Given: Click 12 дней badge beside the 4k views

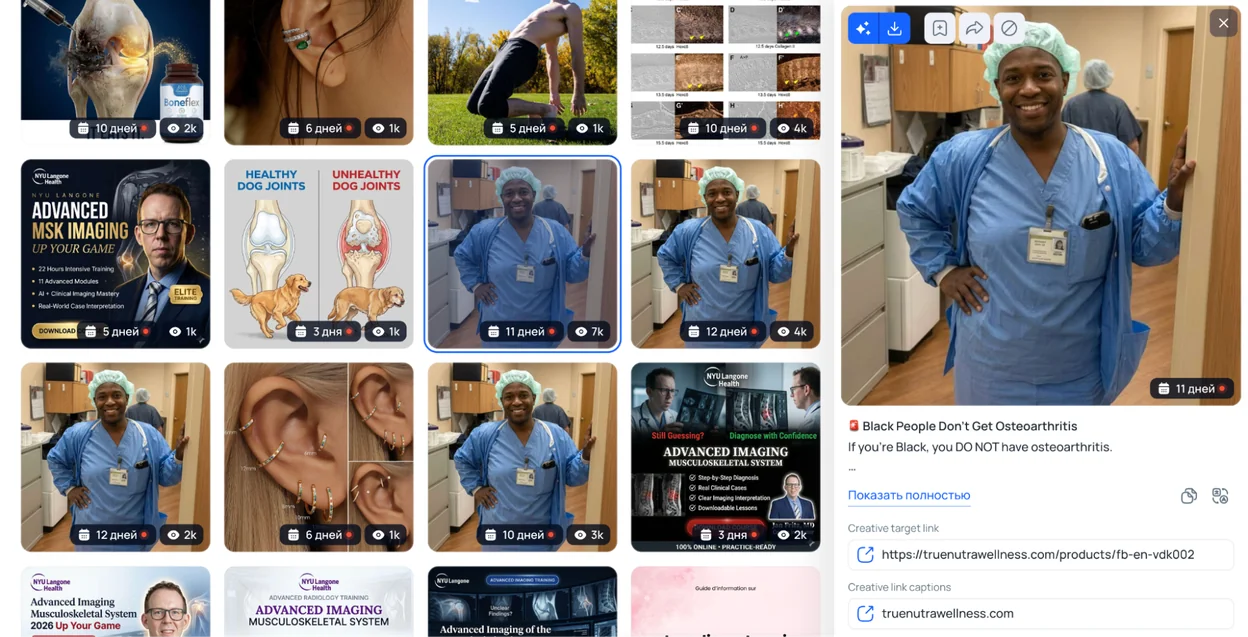Looking at the screenshot, I should coord(723,331).
